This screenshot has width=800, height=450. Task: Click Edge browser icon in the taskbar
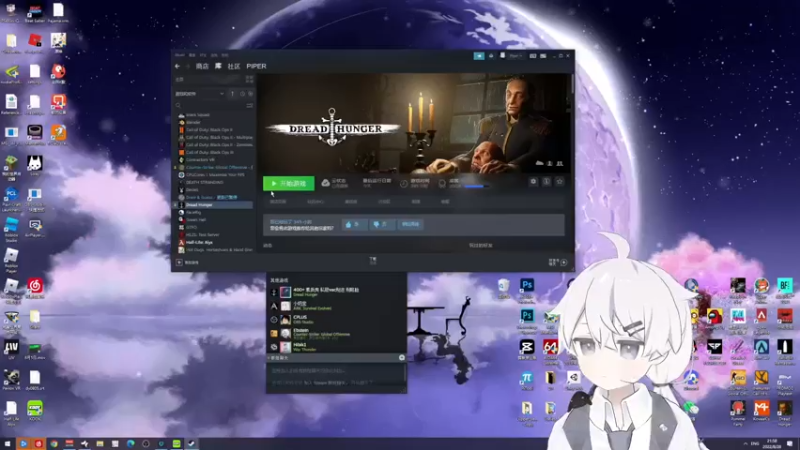(x=131, y=444)
